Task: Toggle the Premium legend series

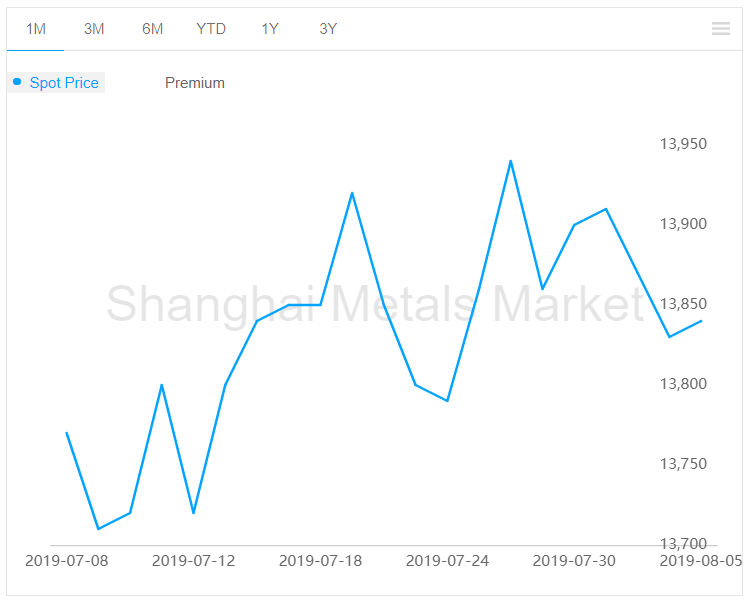Action: (x=195, y=83)
